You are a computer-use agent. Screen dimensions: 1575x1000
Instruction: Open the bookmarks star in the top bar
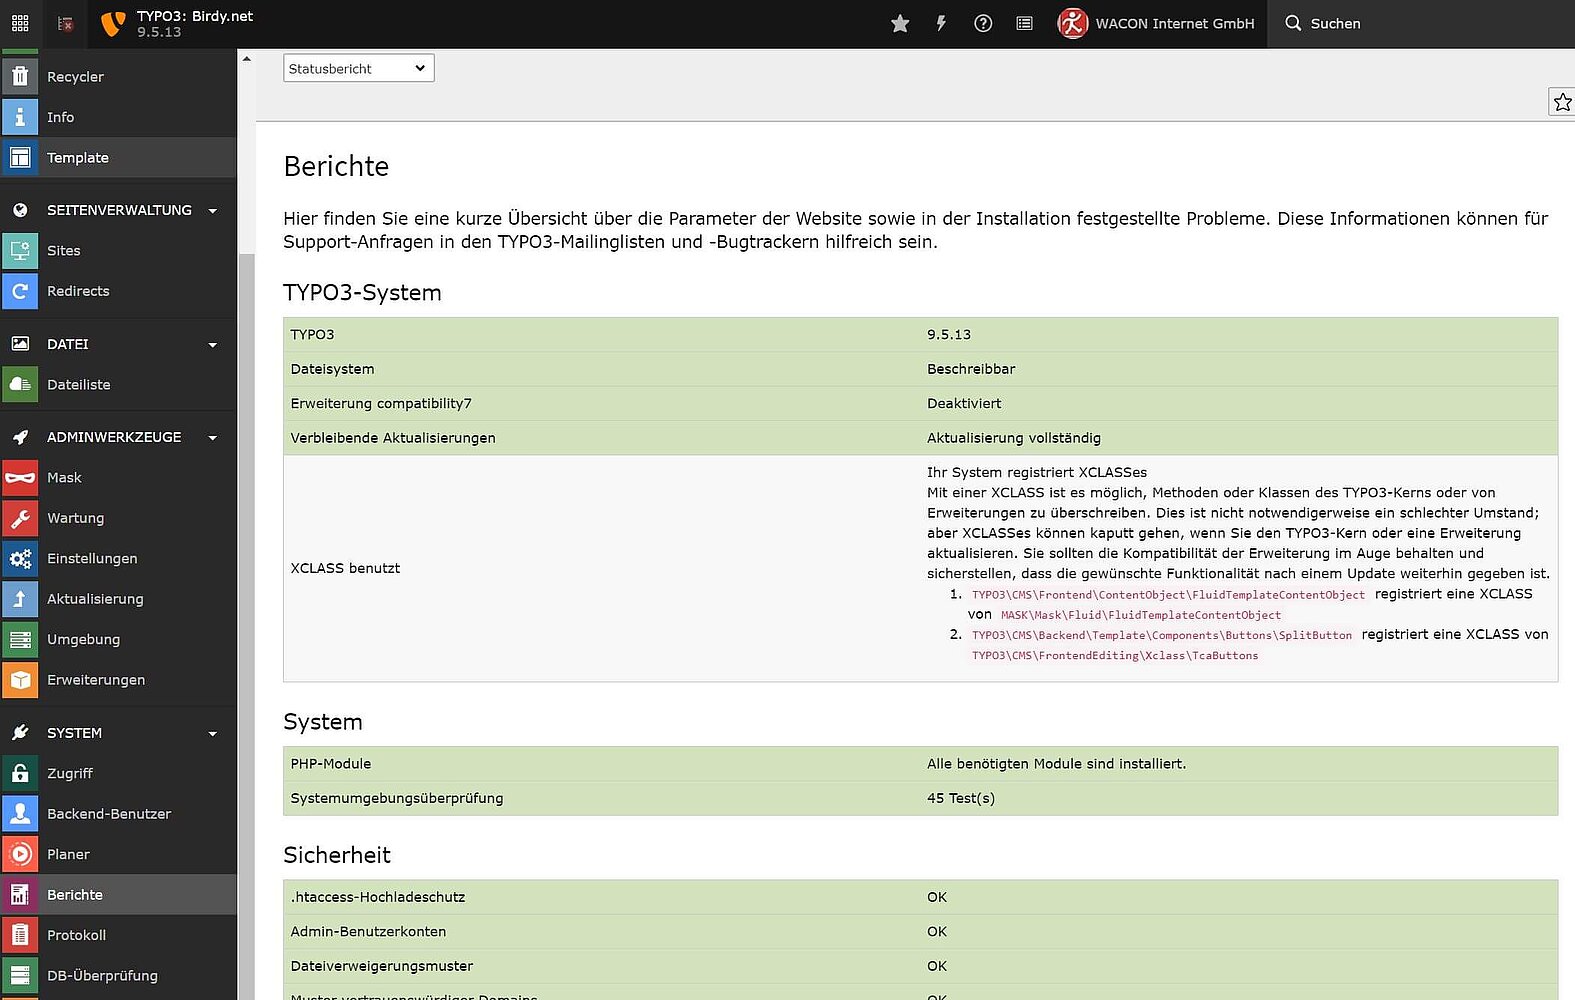[900, 24]
